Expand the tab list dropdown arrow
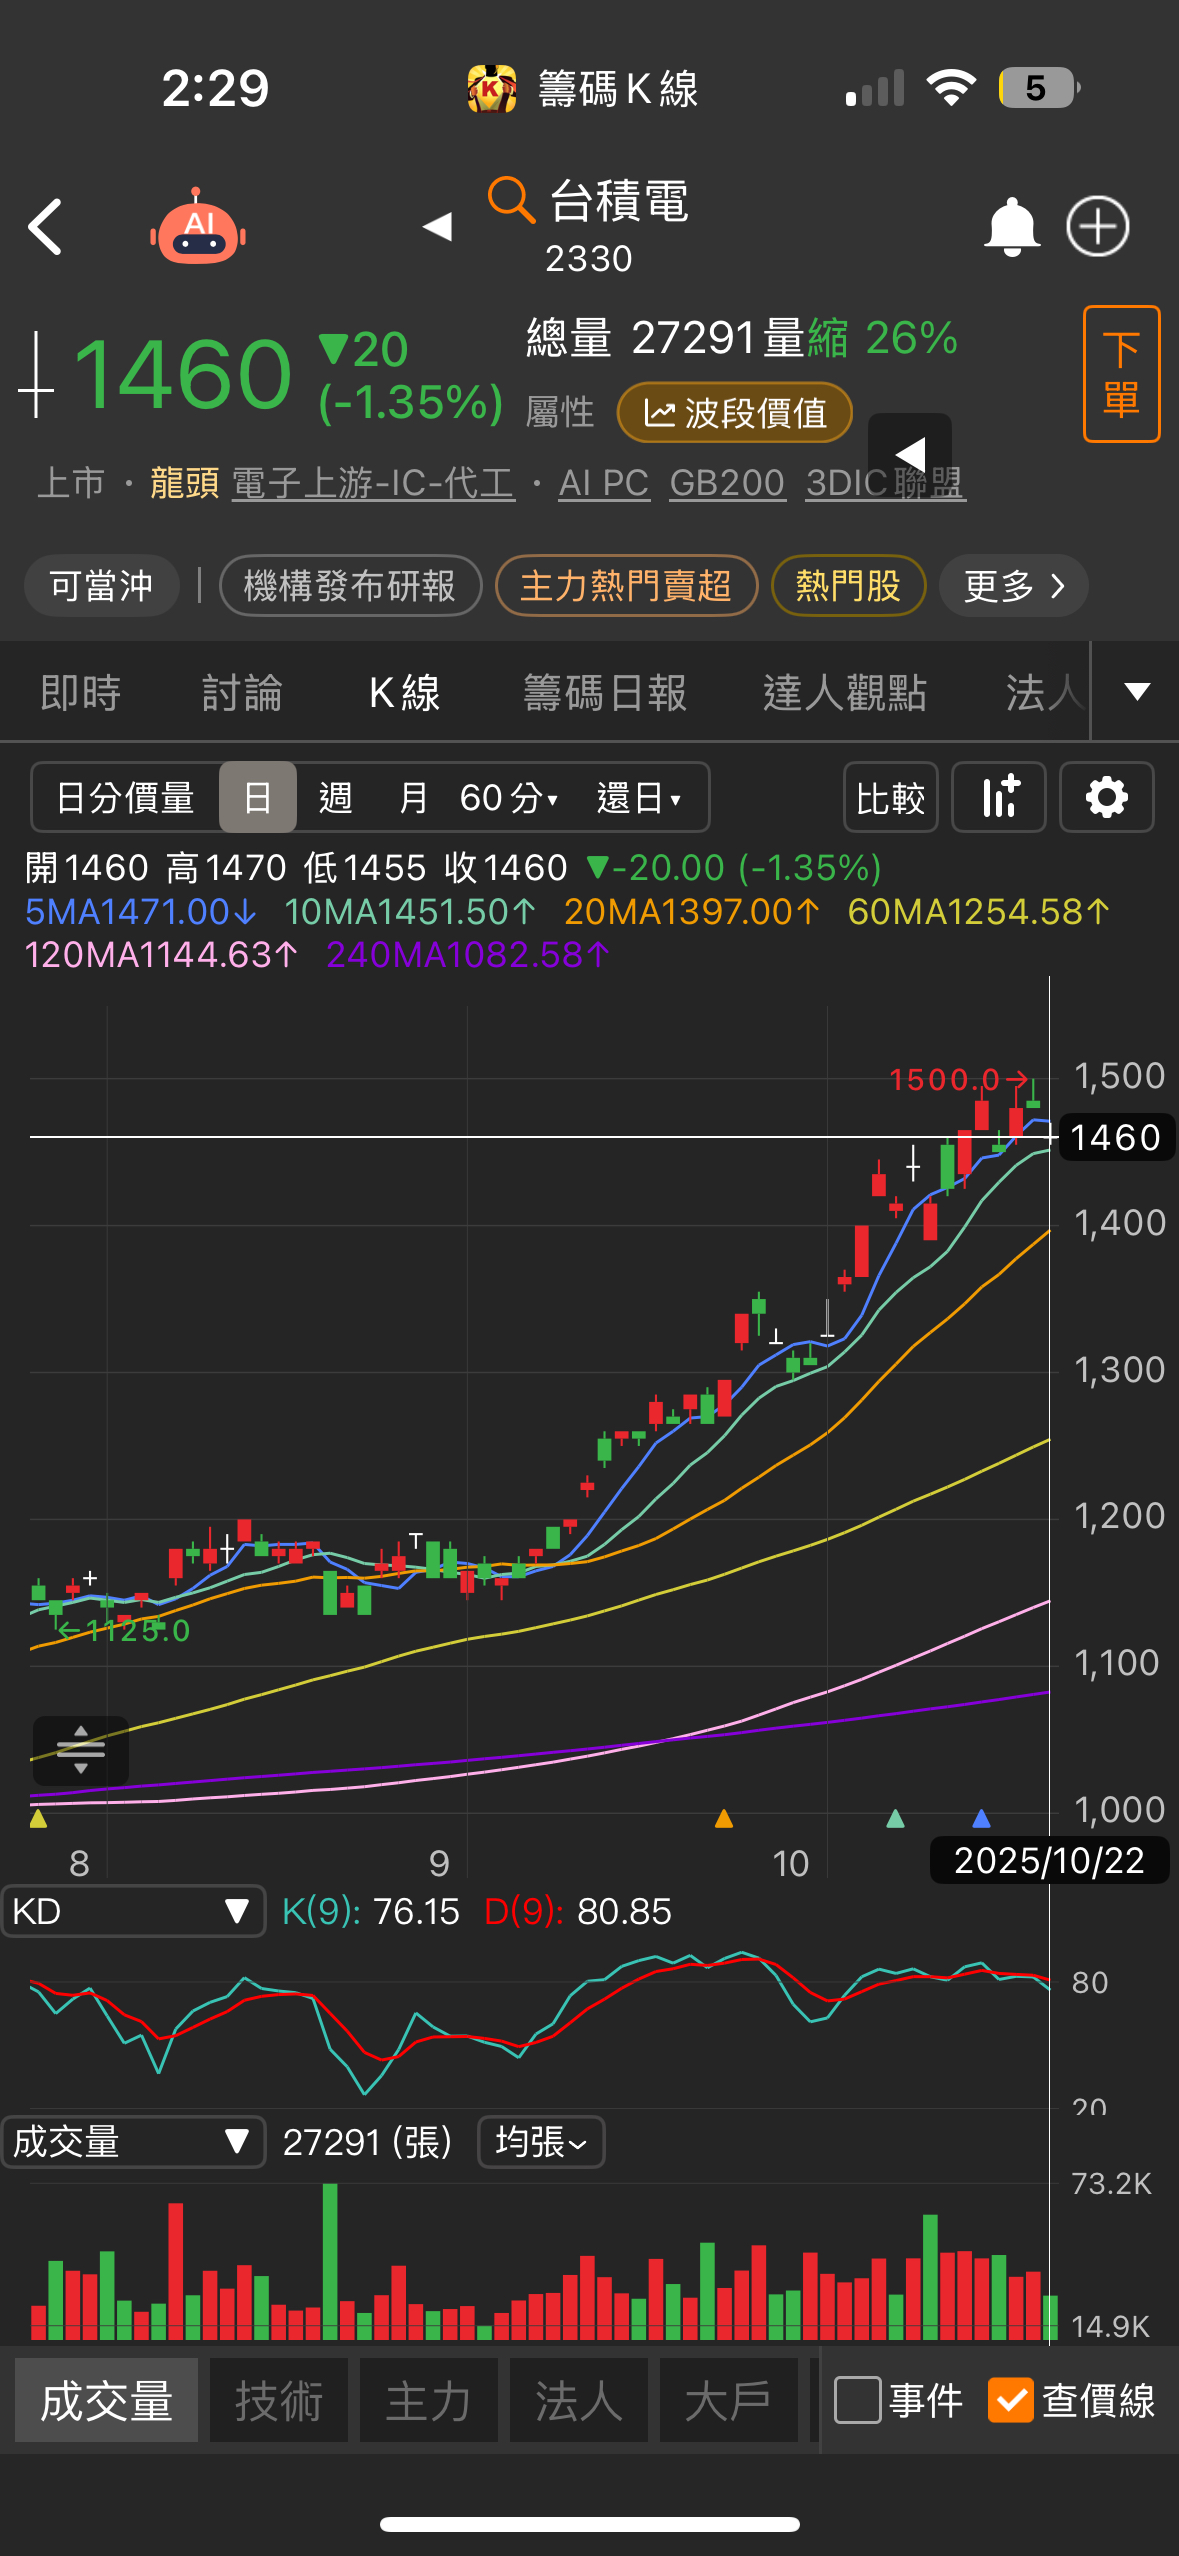Screen dimensions: 1179x2556 tap(1137, 691)
